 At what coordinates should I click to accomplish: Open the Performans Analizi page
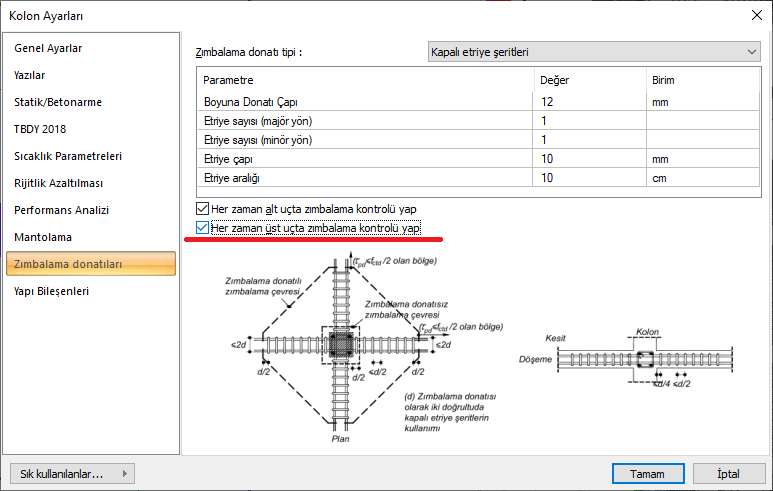pyautogui.click(x=61, y=210)
